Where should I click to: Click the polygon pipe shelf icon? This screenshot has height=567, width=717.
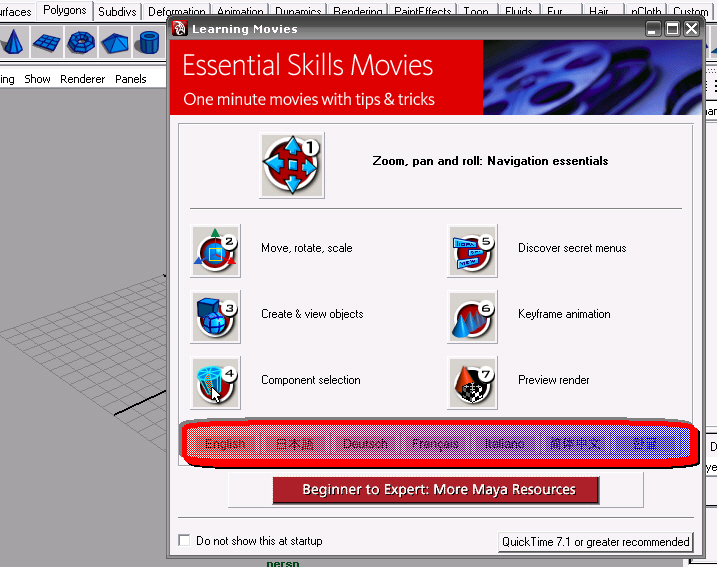pyautogui.click(x=149, y=42)
